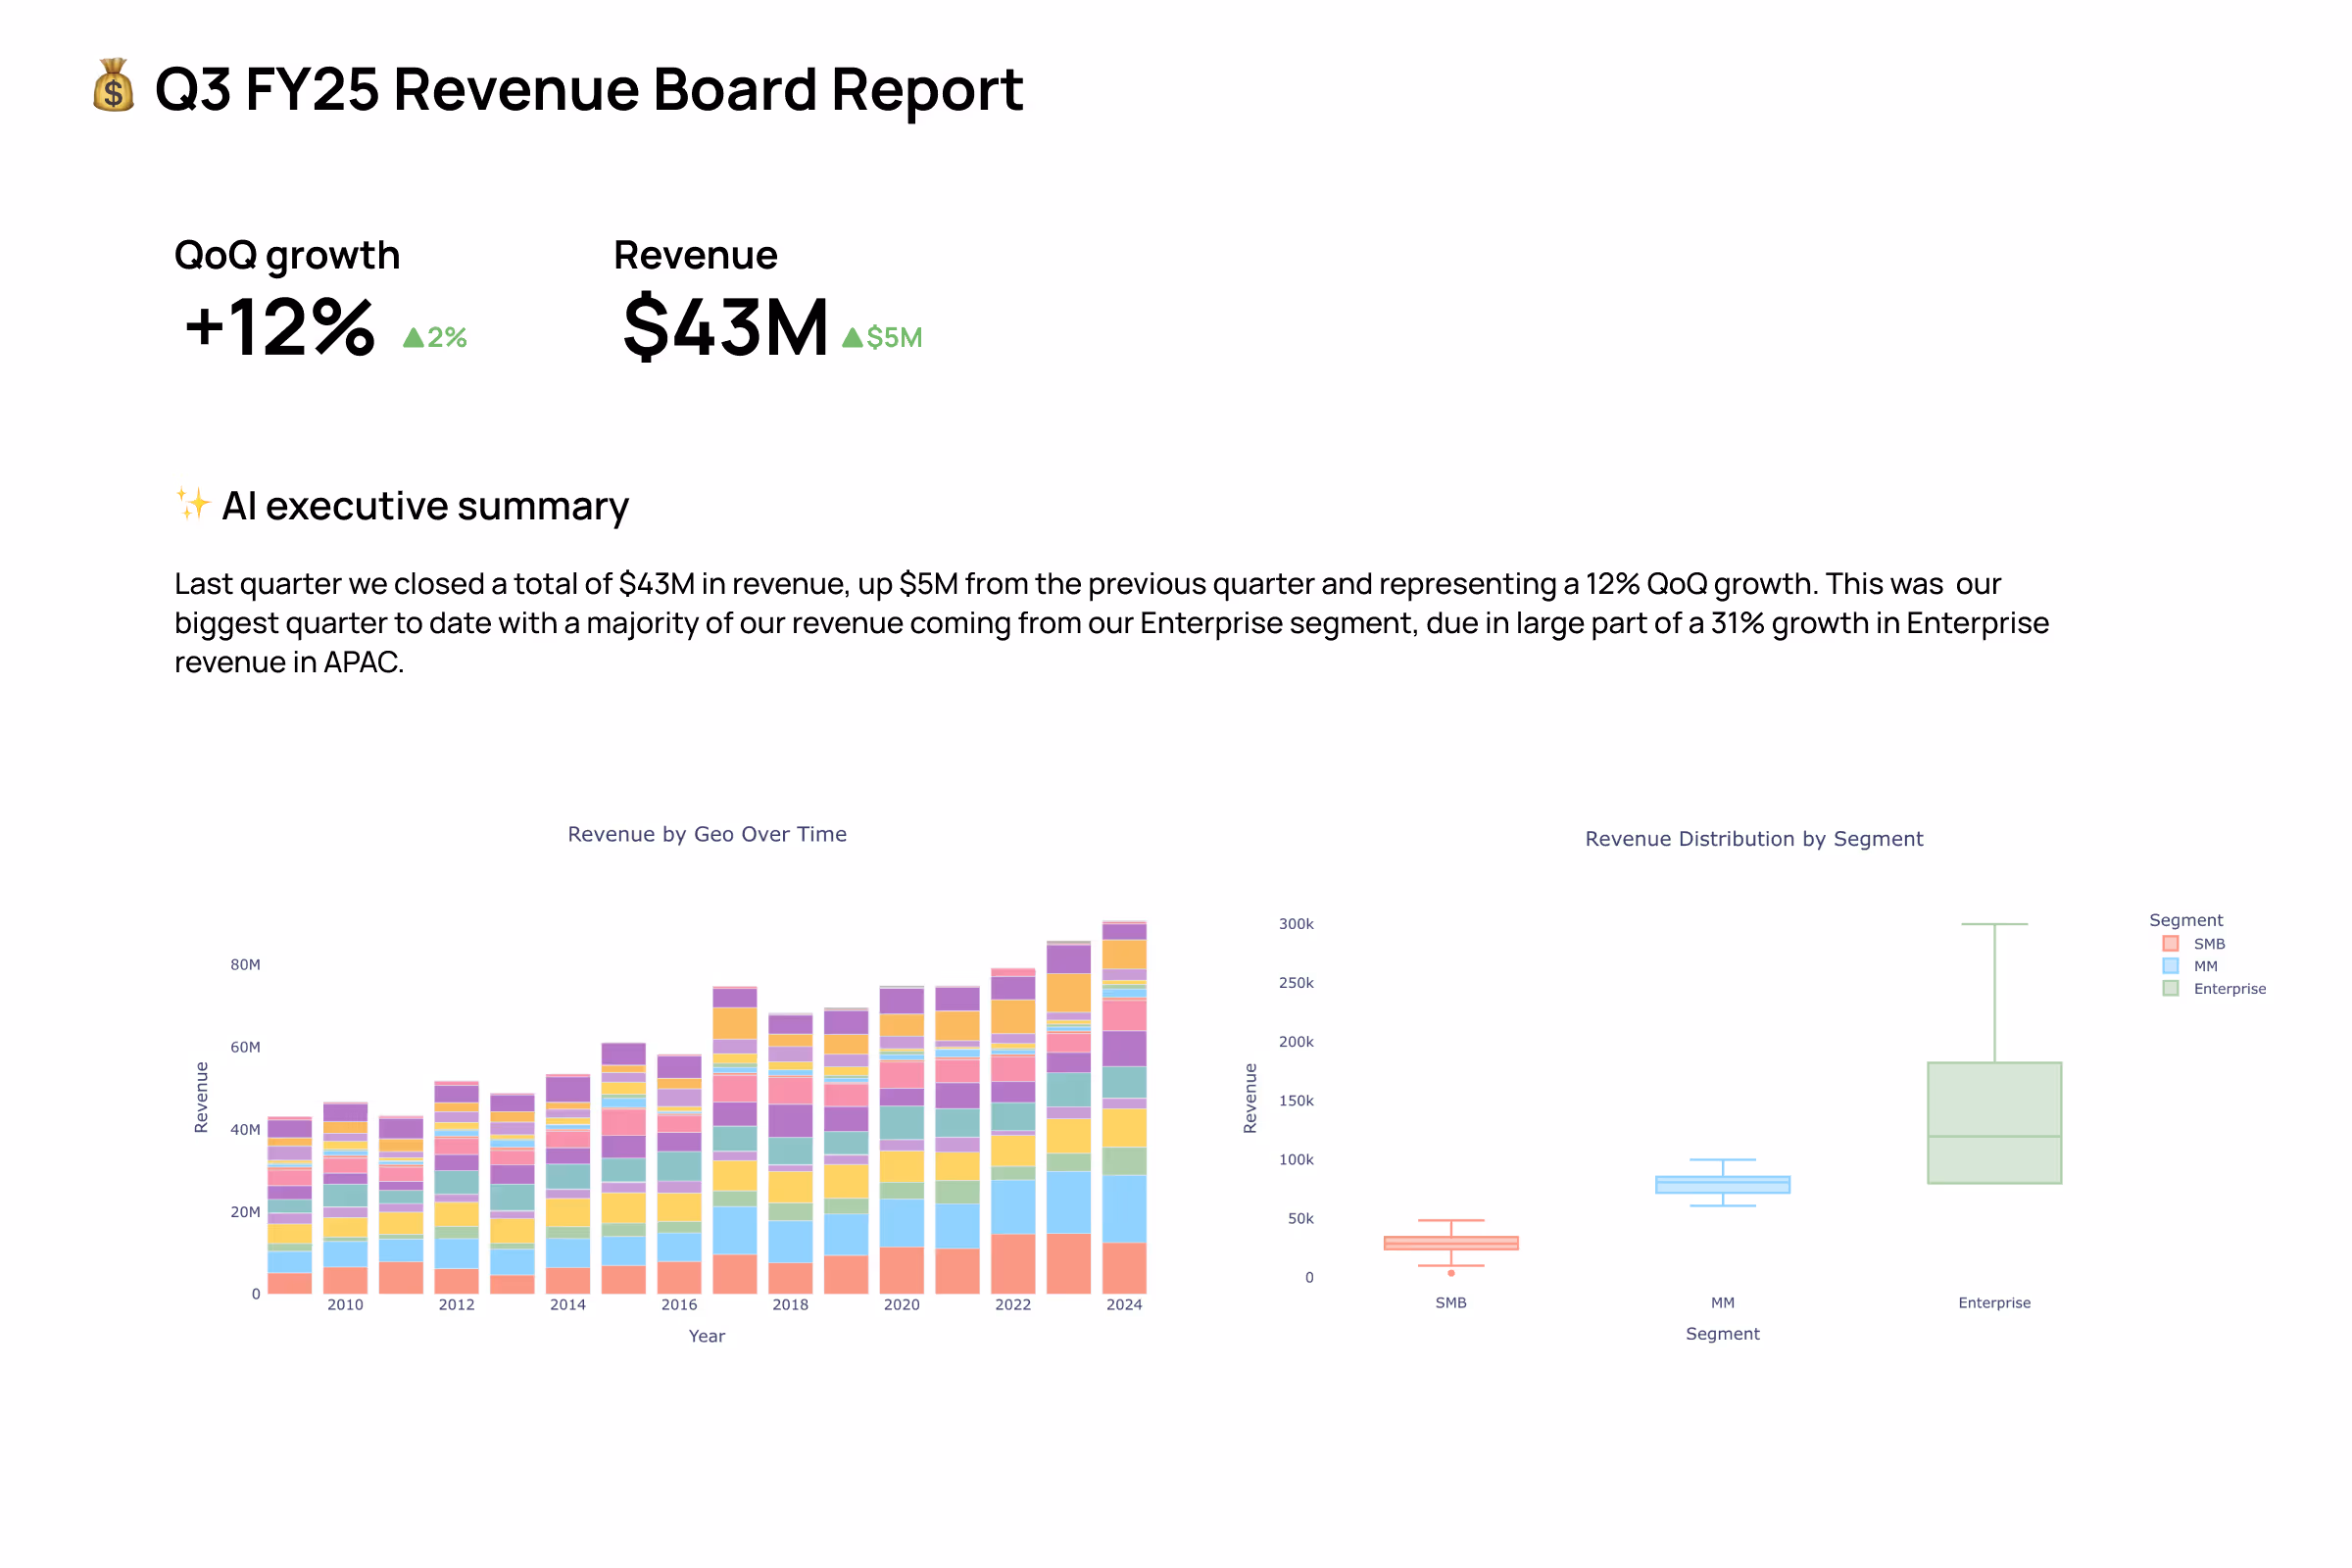
Task: Click the Revenue Distribution by Segment title
Action: pyautogui.click(x=1753, y=839)
